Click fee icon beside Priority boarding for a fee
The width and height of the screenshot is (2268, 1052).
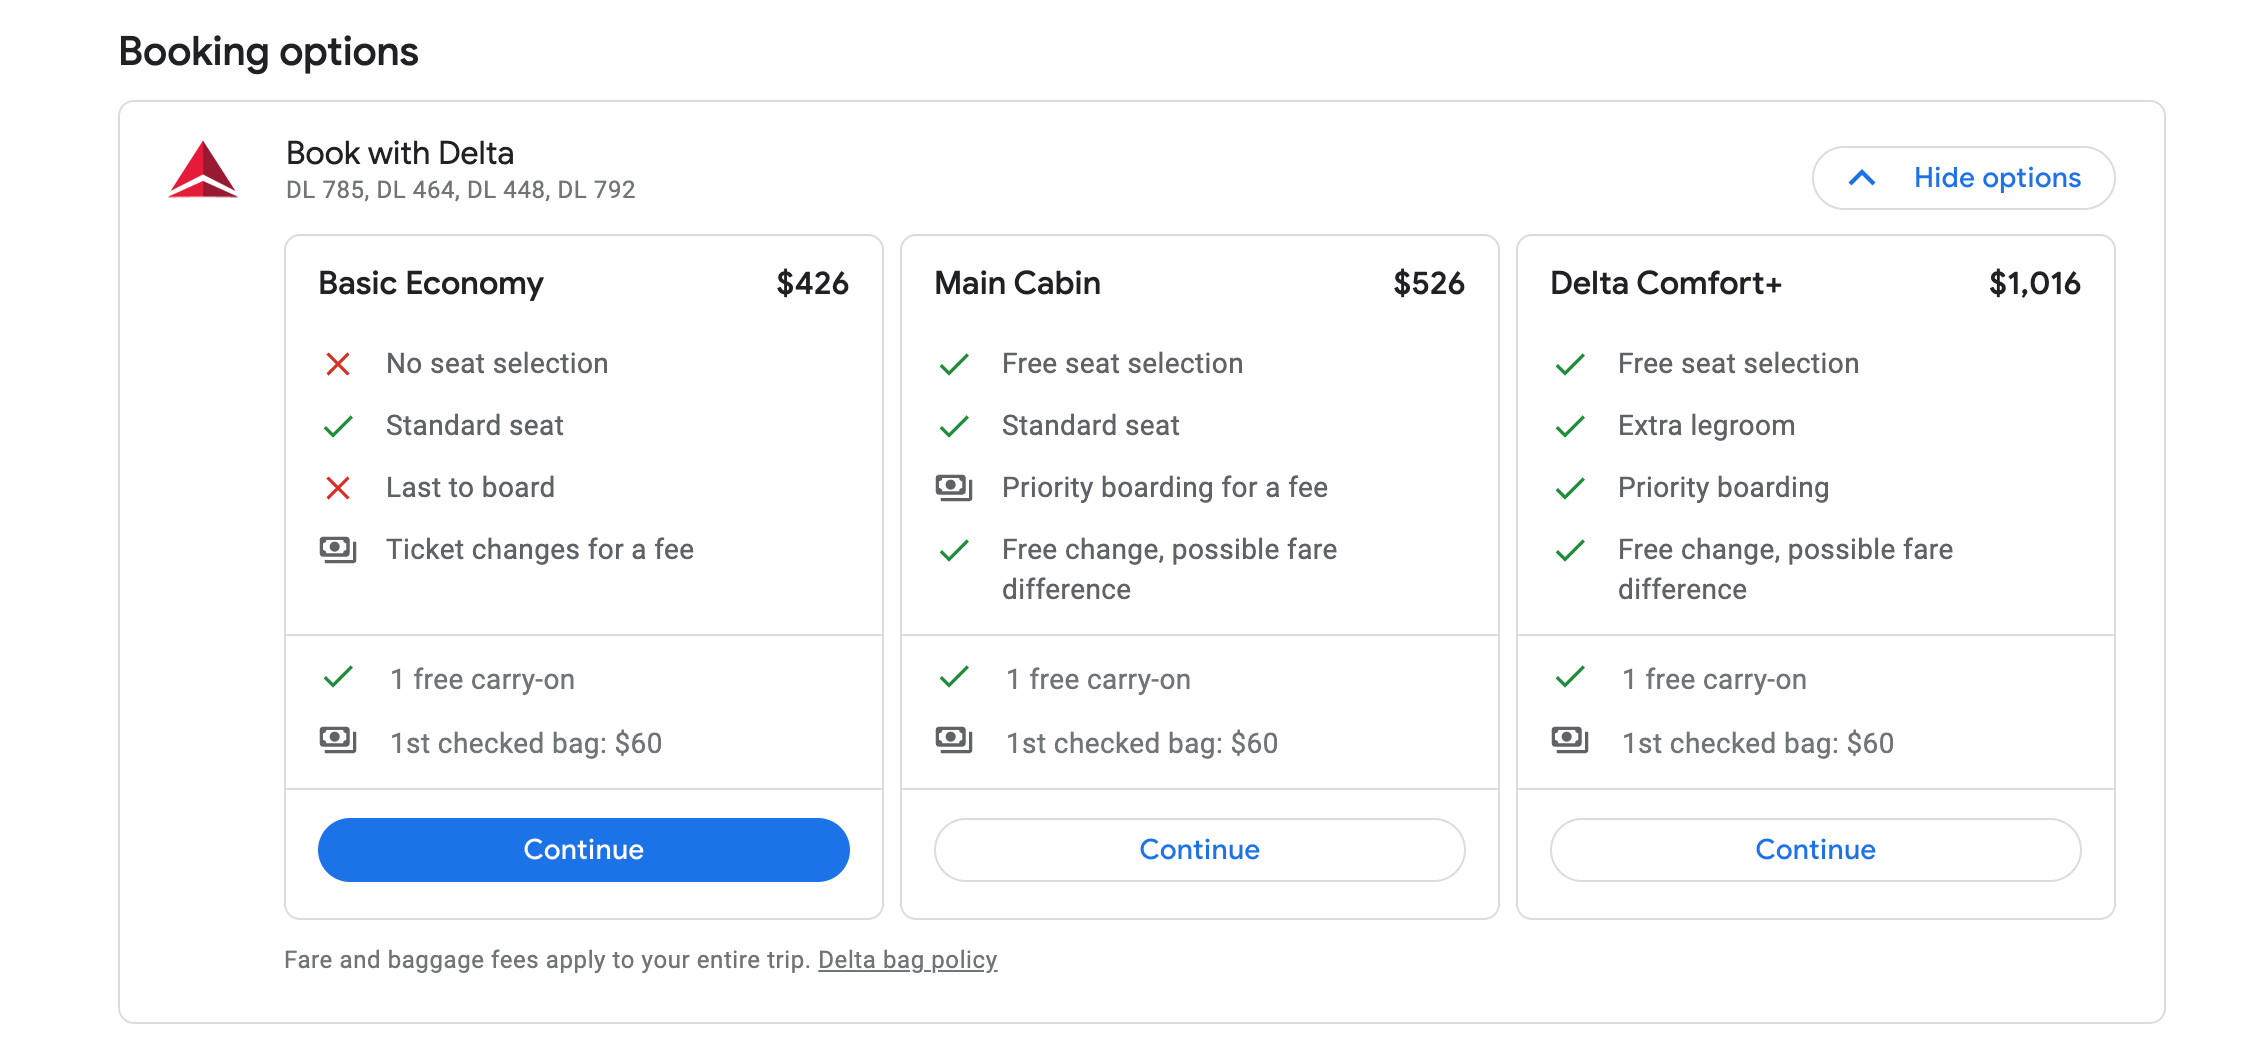pyautogui.click(x=954, y=488)
